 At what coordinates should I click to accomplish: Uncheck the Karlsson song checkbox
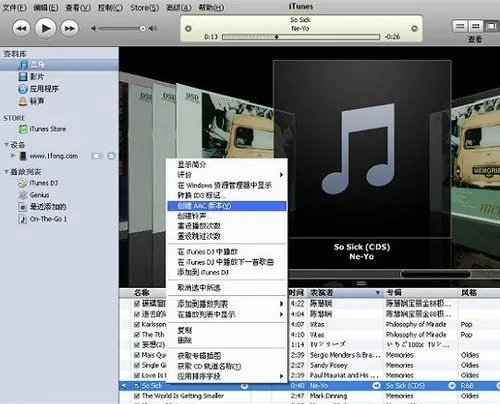tap(137, 324)
